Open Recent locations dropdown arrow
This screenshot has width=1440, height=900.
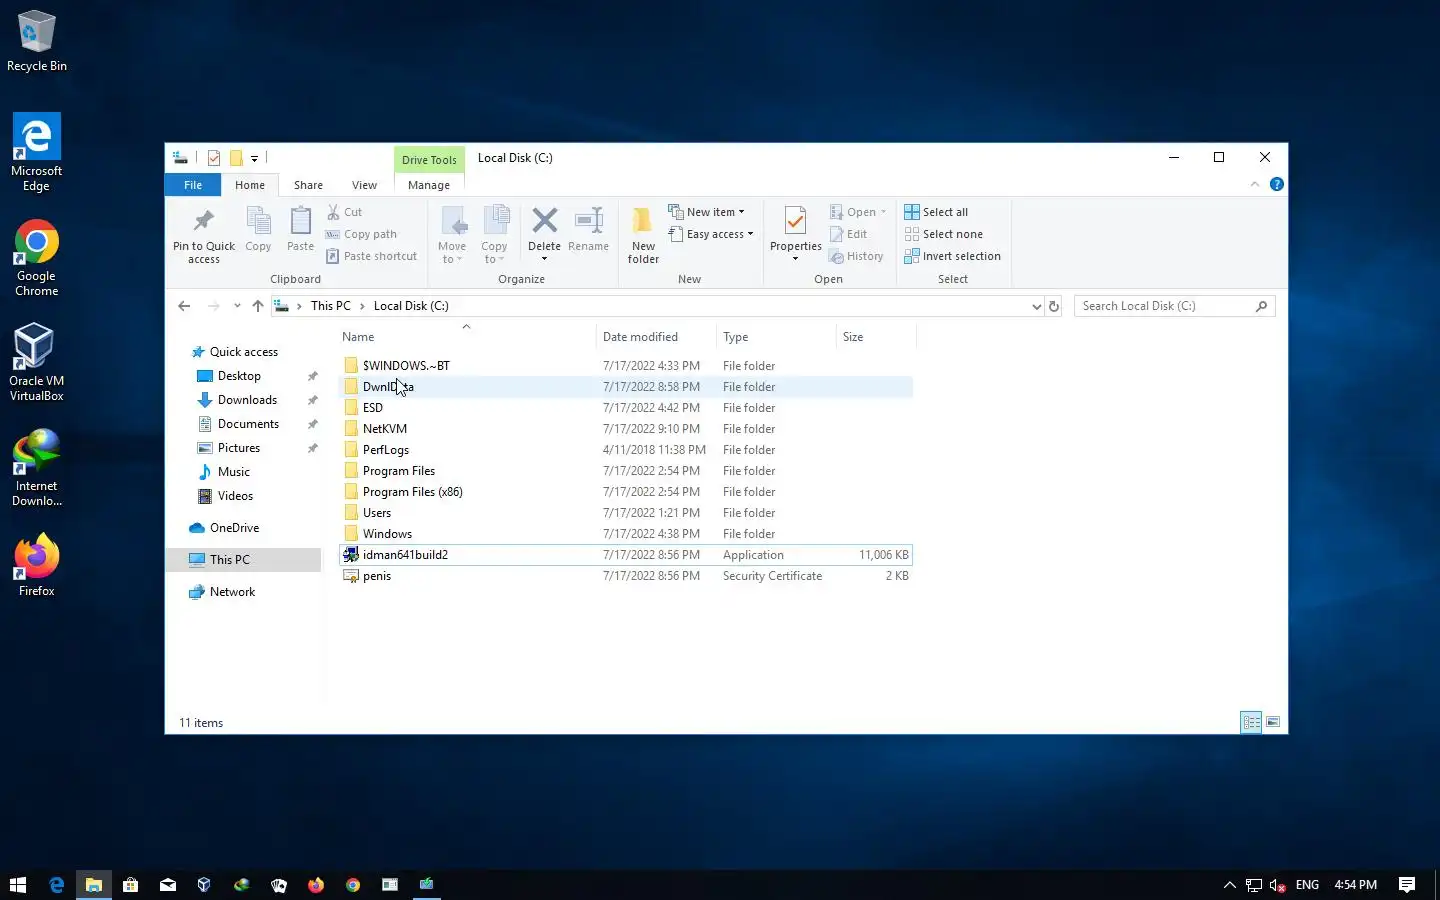[x=237, y=306]
